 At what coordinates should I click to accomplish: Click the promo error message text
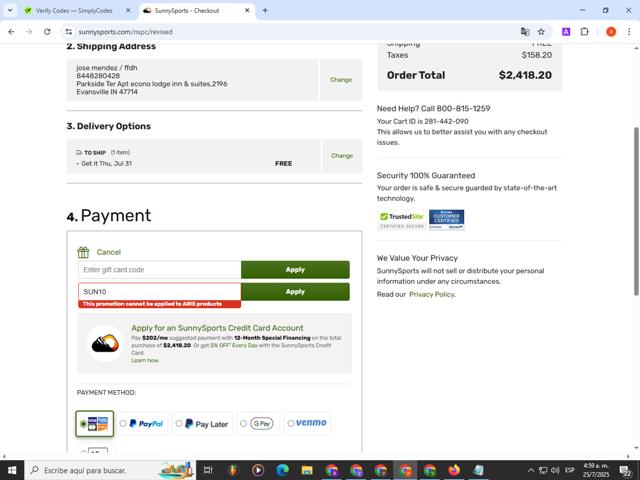tap(152, 304)
